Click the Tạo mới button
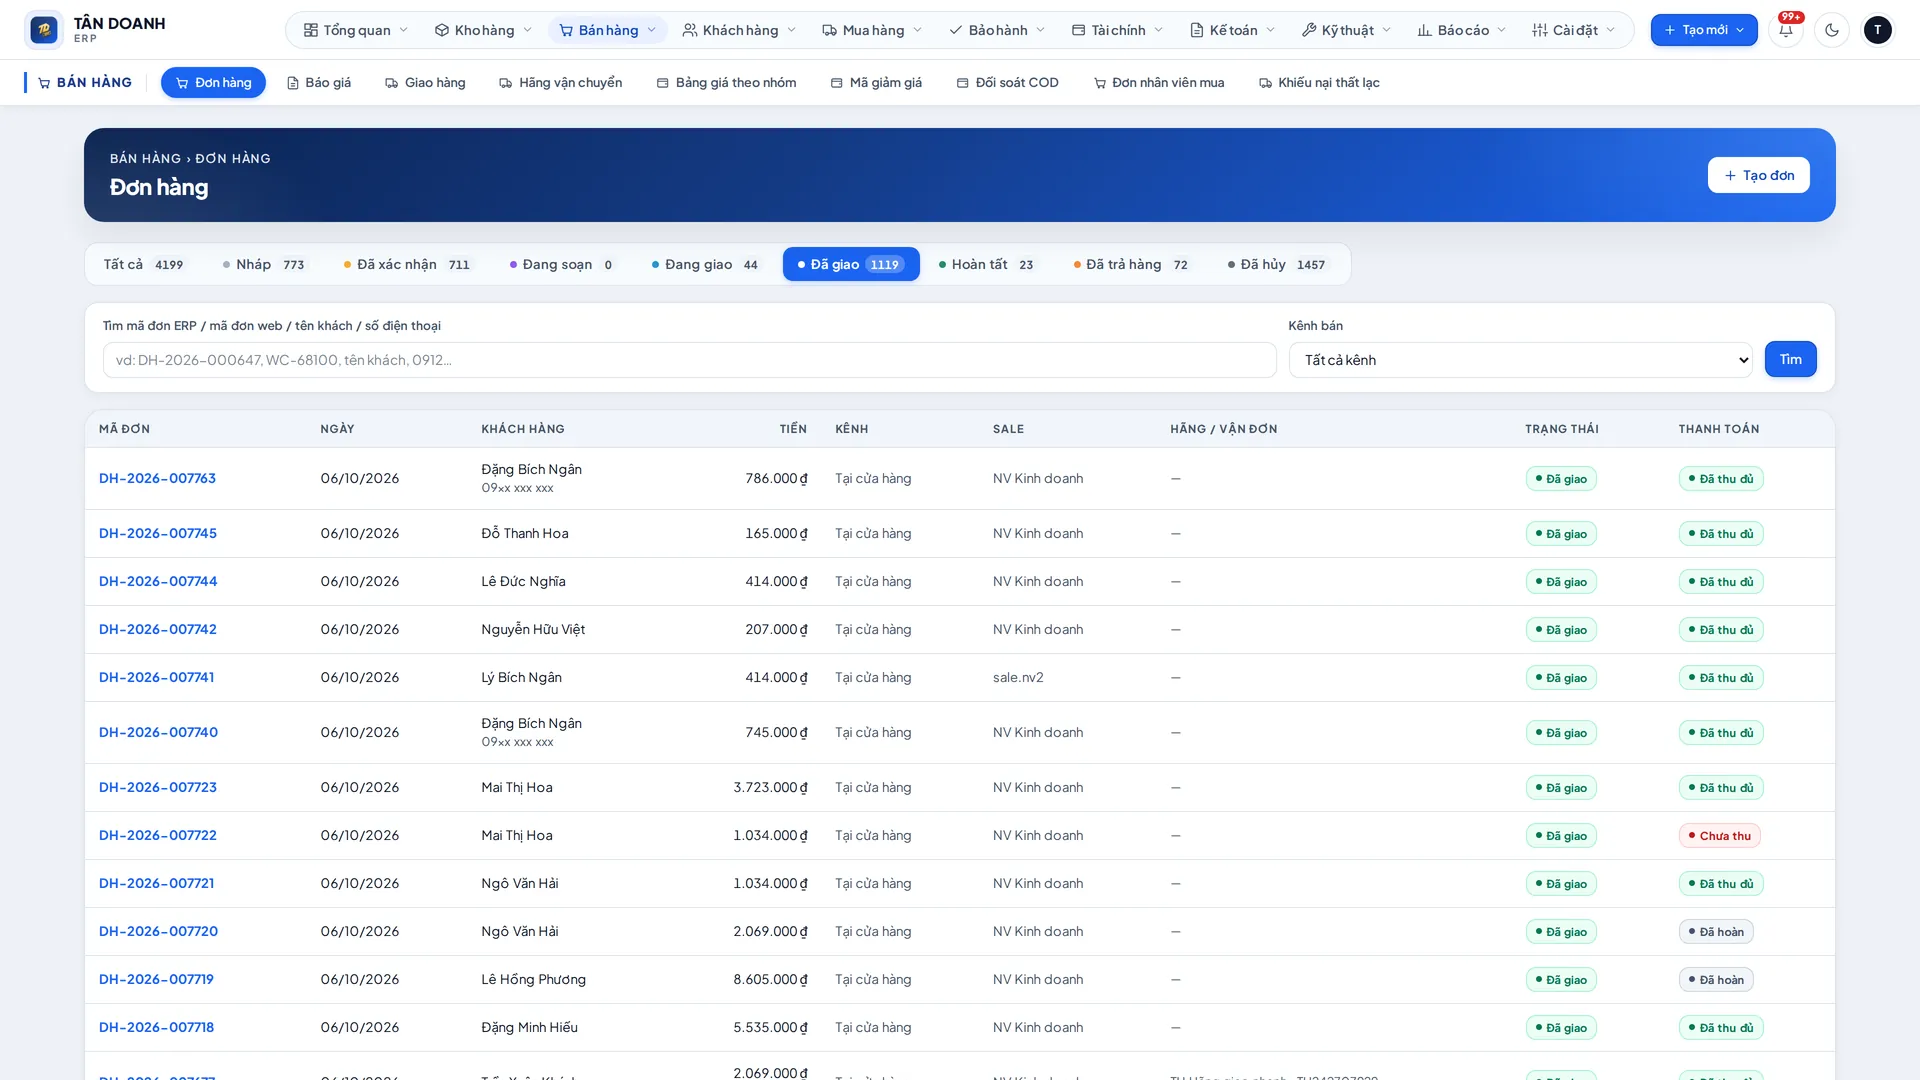The width and height of the screenshot is (1920, 1080). [x=1704, y=30]
